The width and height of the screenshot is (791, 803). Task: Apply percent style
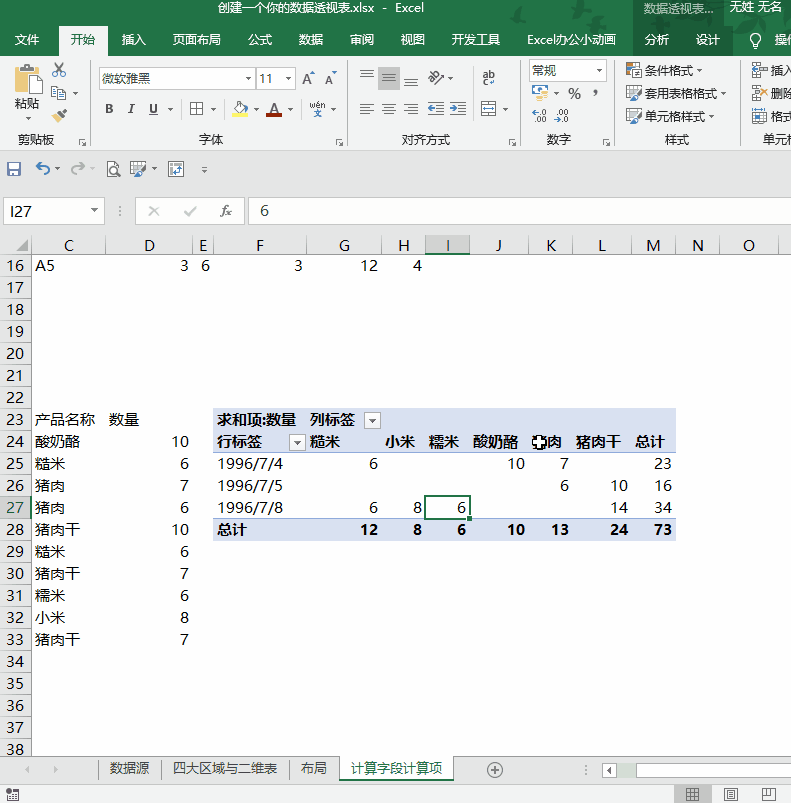click(x=574, y=93)
